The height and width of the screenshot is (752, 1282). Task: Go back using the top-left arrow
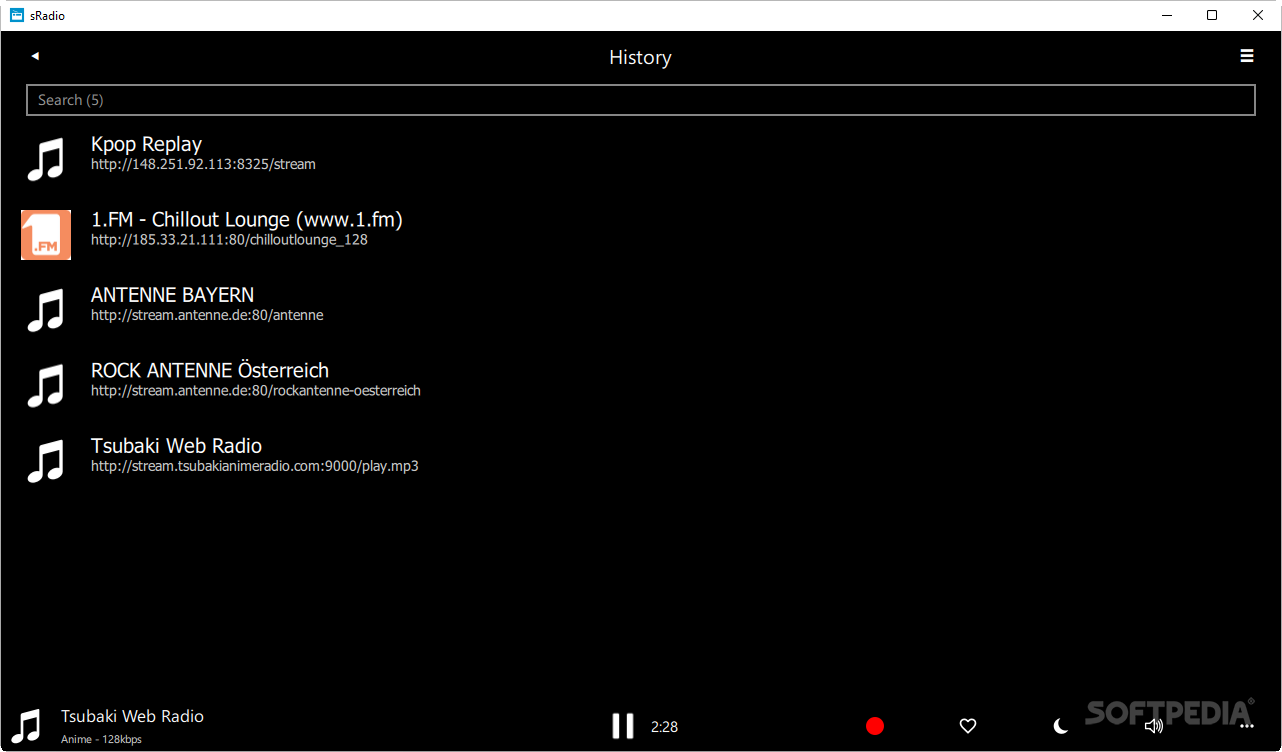(35, 57)
